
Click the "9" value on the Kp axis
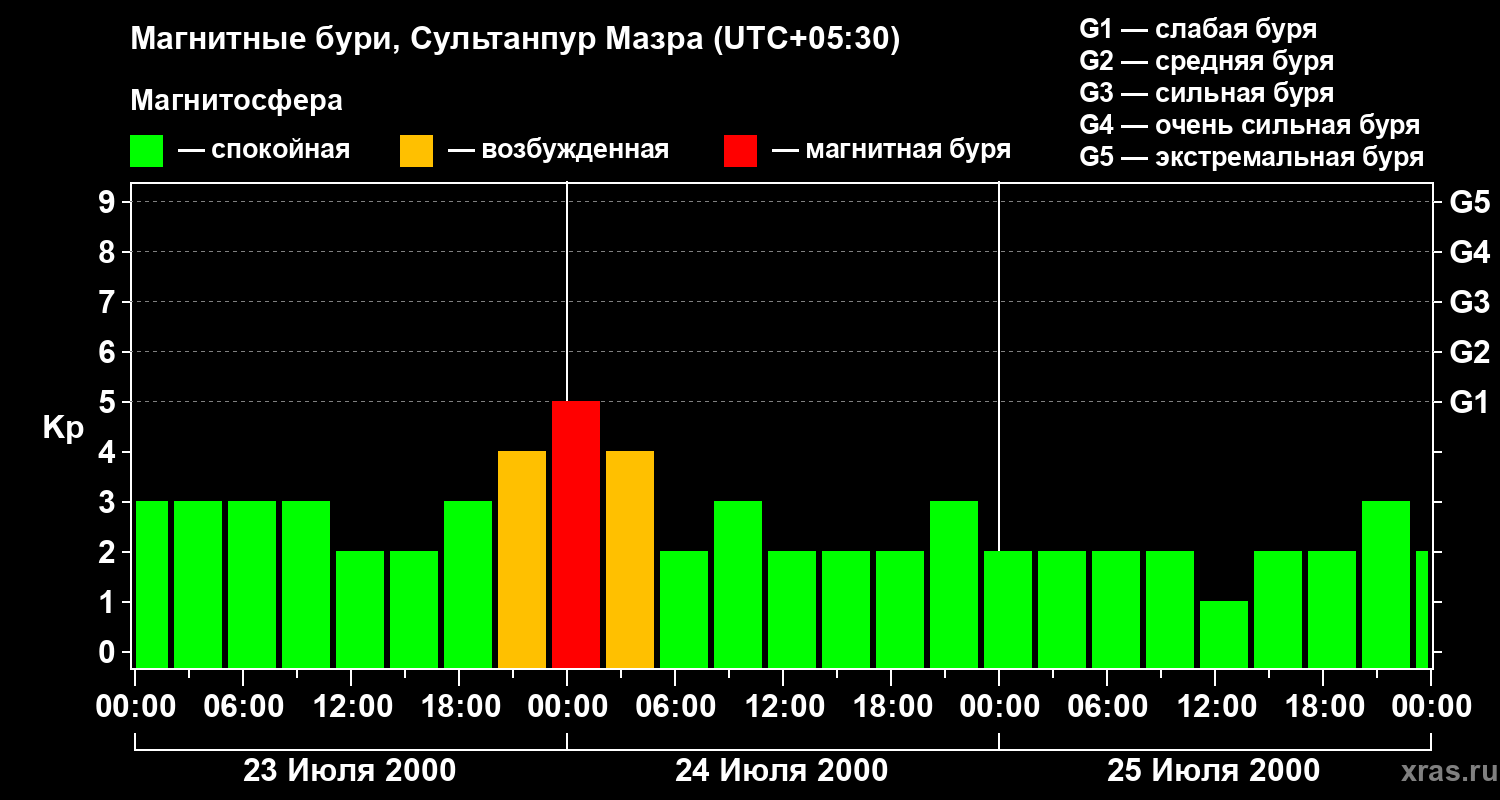(x=109, y=202)
